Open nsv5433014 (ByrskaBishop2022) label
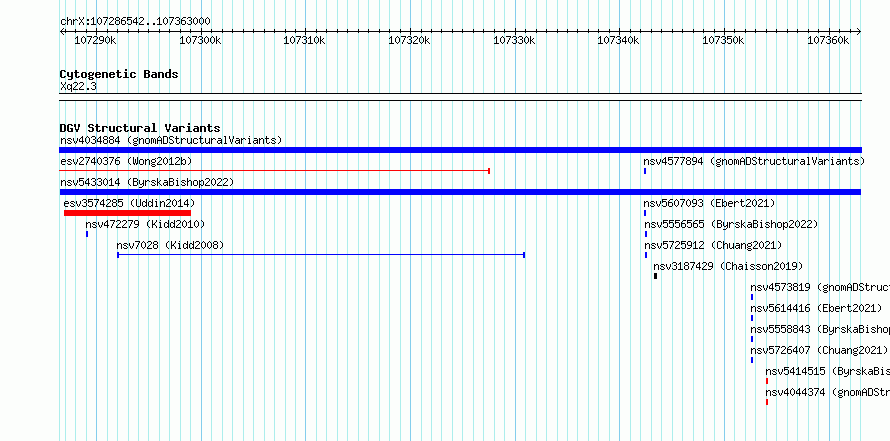This screenshot has width=890, height=441. click(147, 182)
